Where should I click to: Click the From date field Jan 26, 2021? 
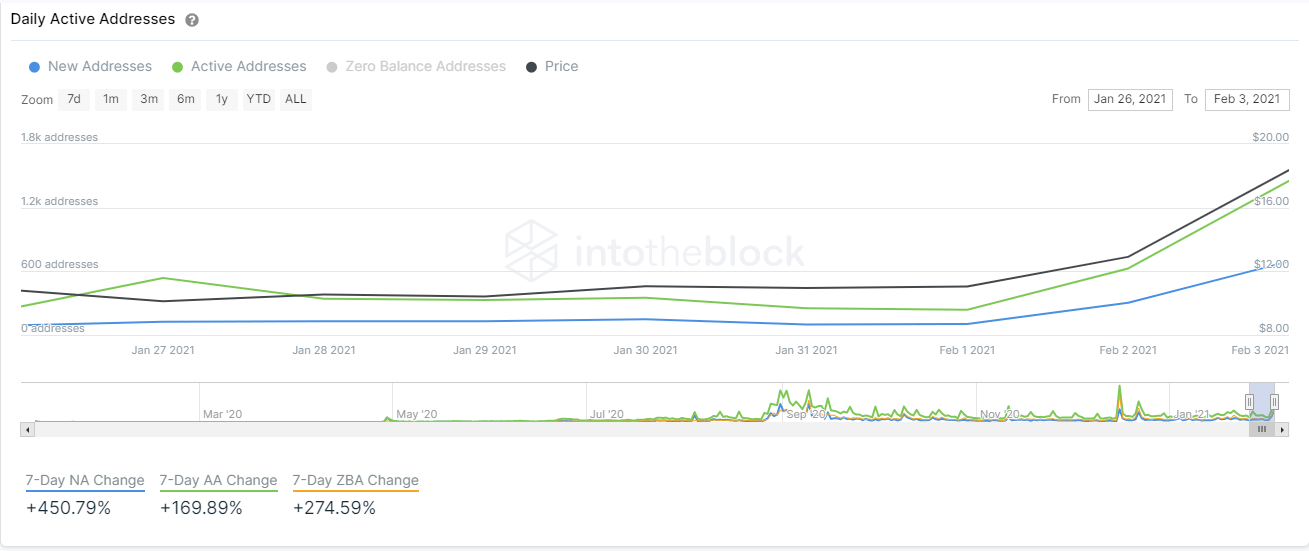pos(1130,99)
